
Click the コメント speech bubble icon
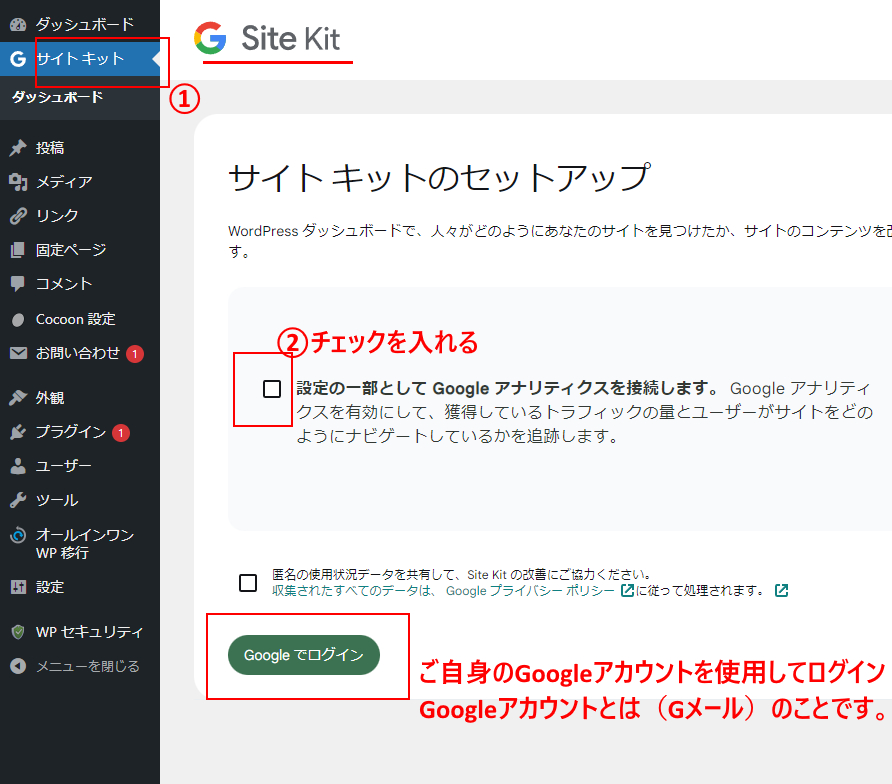[x=17, y=283]
